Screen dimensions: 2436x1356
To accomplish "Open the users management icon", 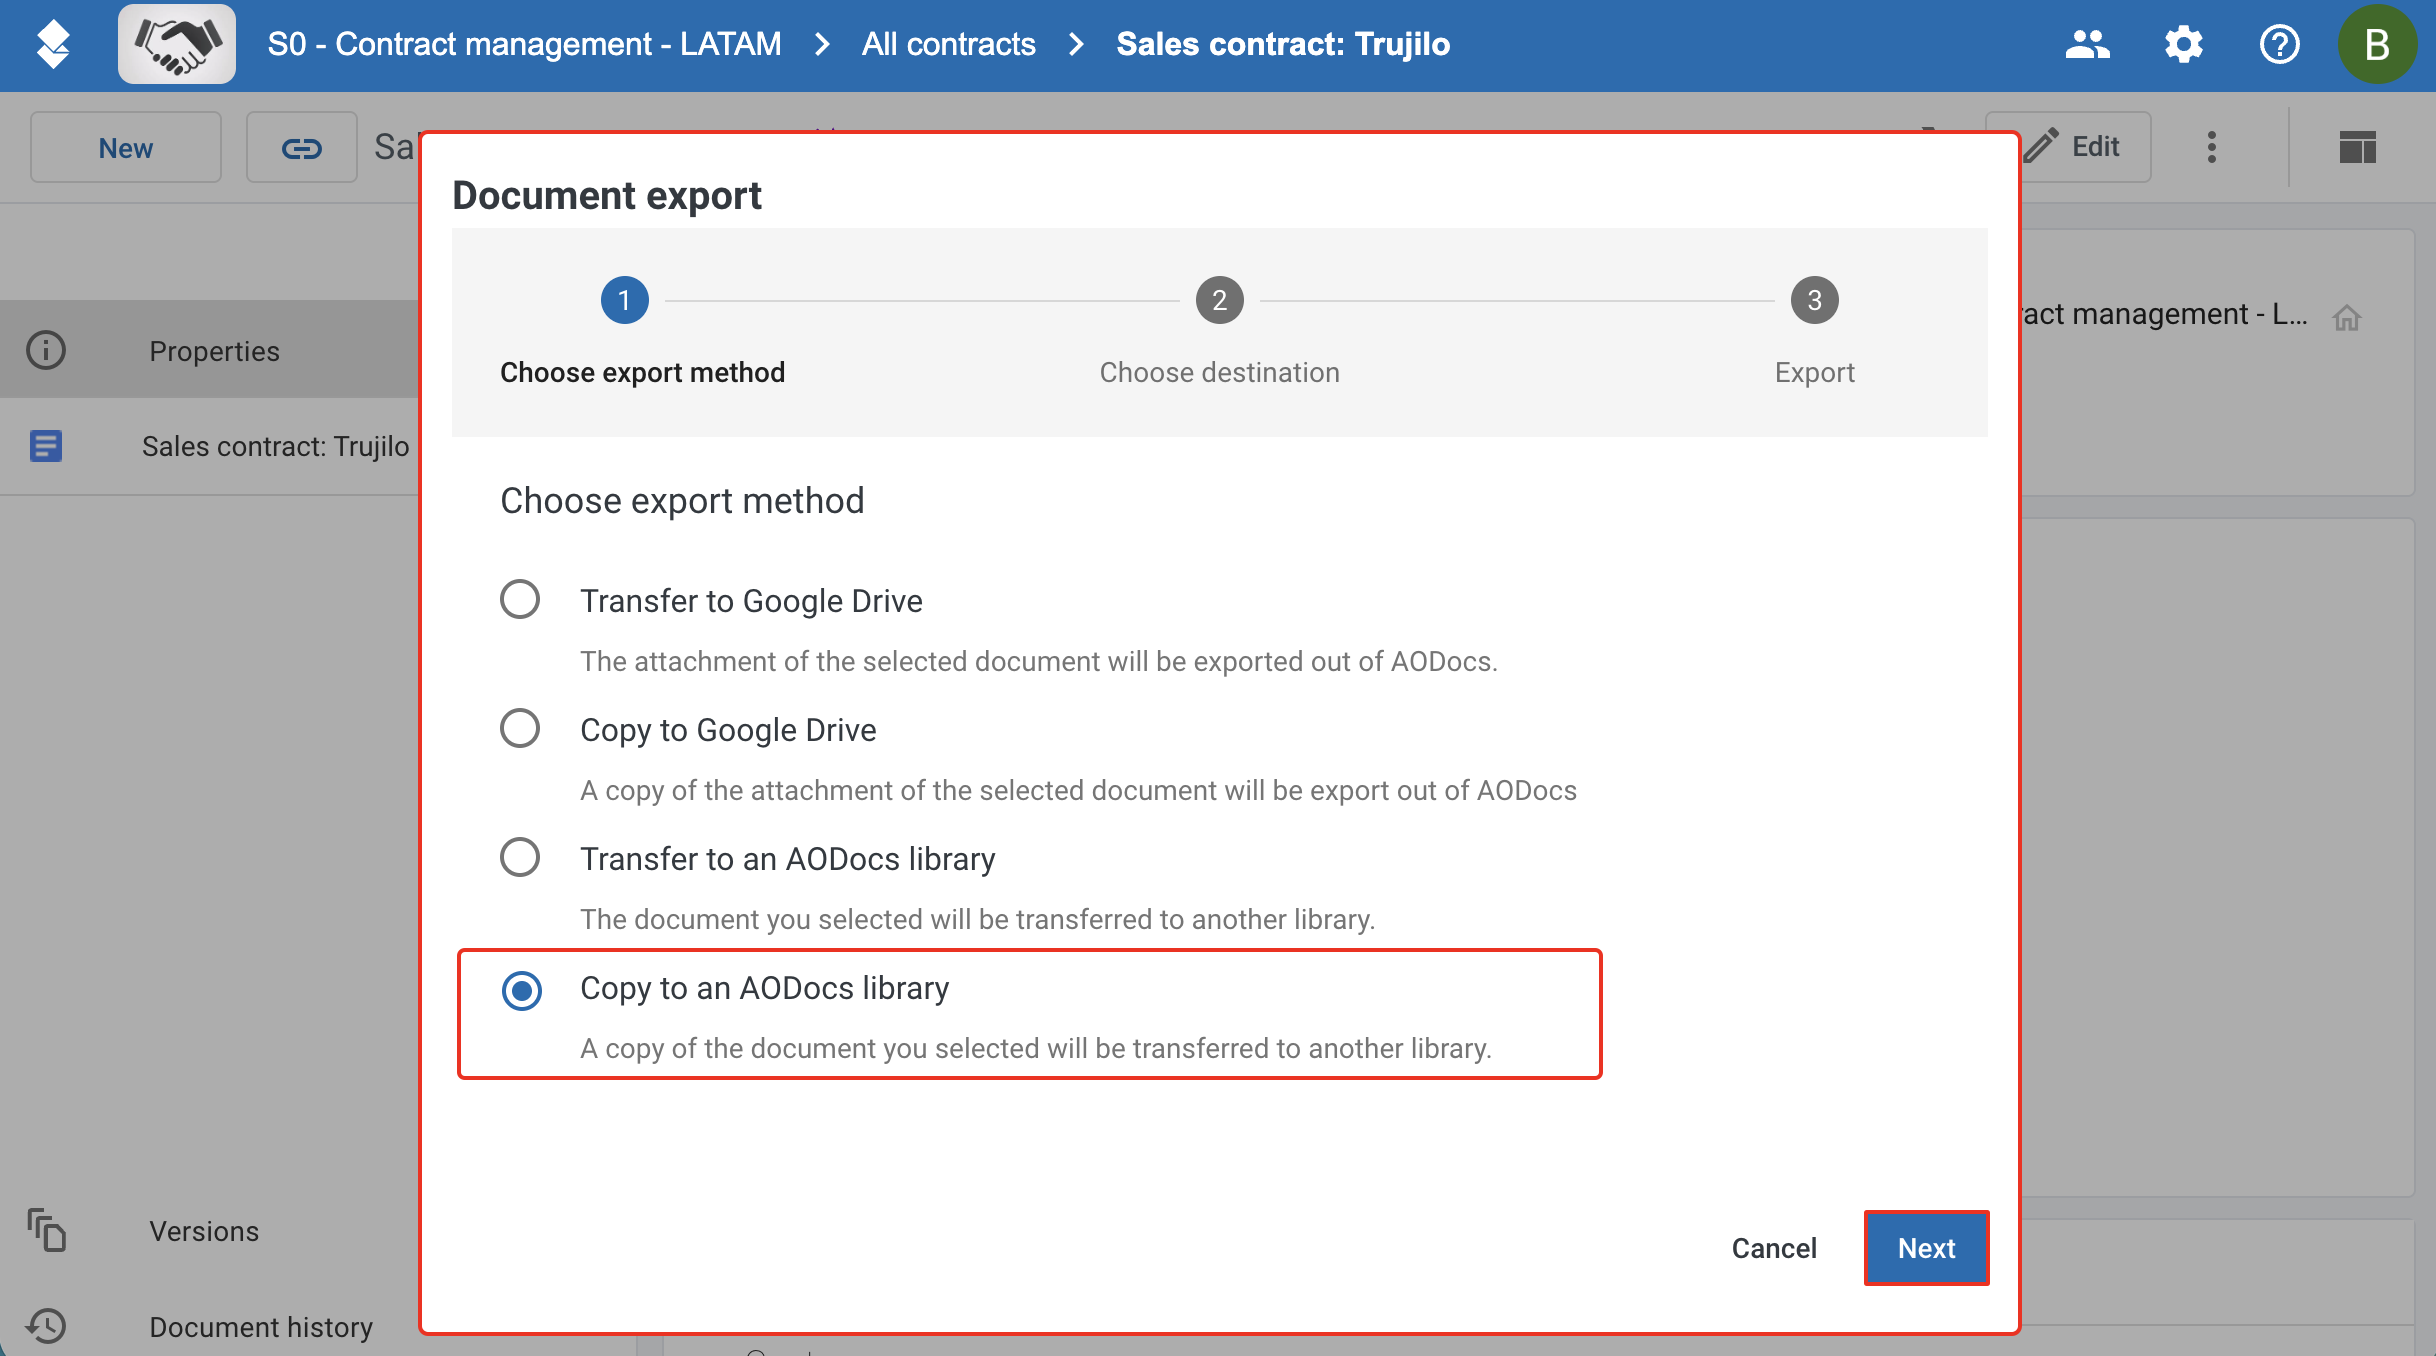I will (2087, 45).
